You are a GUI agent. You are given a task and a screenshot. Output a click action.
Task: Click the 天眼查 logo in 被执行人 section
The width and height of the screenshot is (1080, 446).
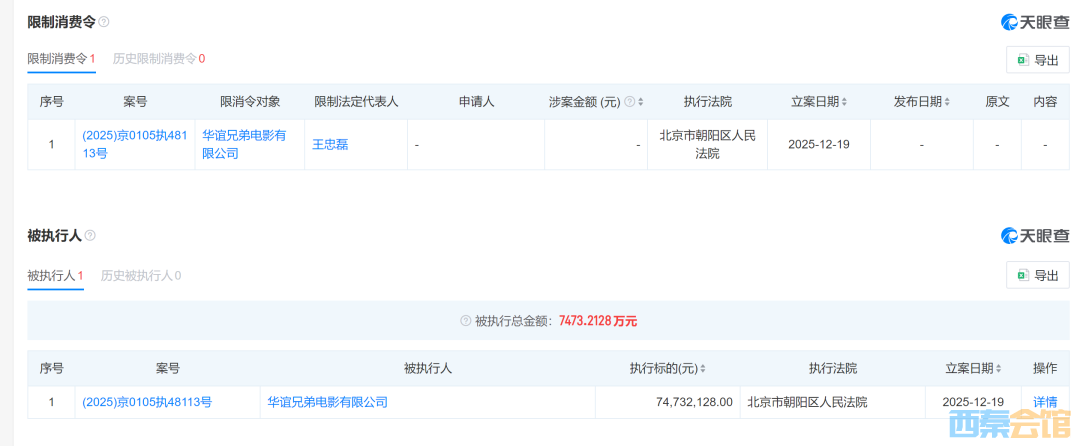(1035, 236)
